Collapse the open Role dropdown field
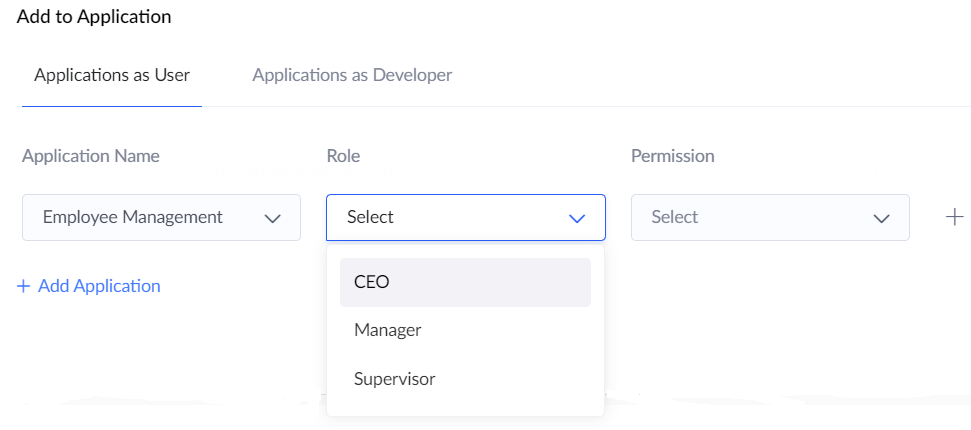The width and height of the screenshot is (971, 430). [465, 217]
